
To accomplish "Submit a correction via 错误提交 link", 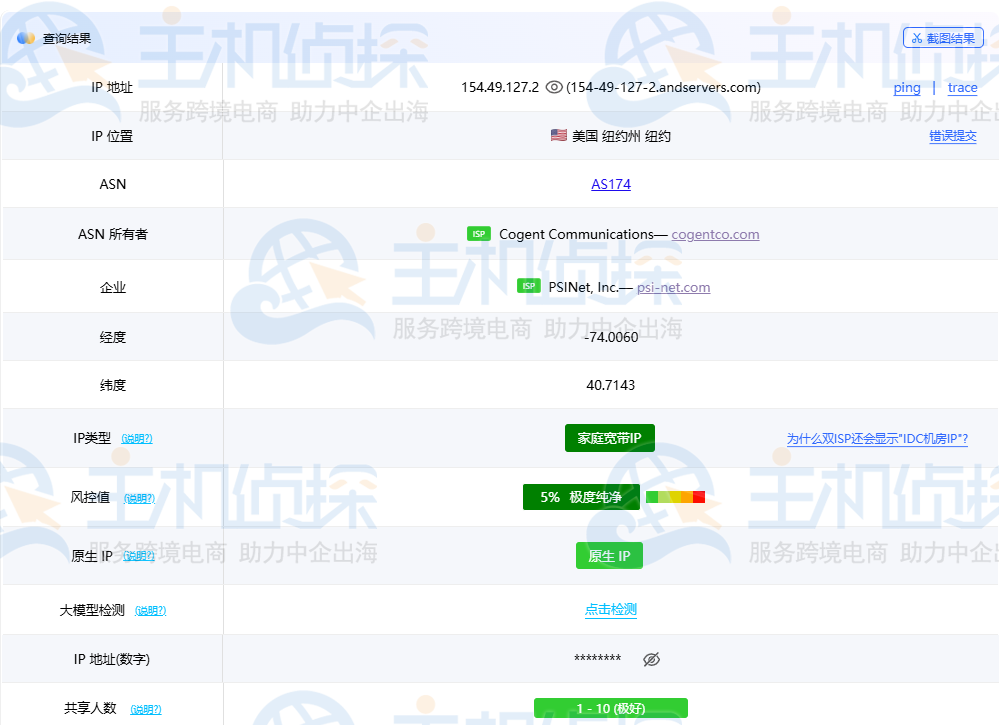I will 954,136.
